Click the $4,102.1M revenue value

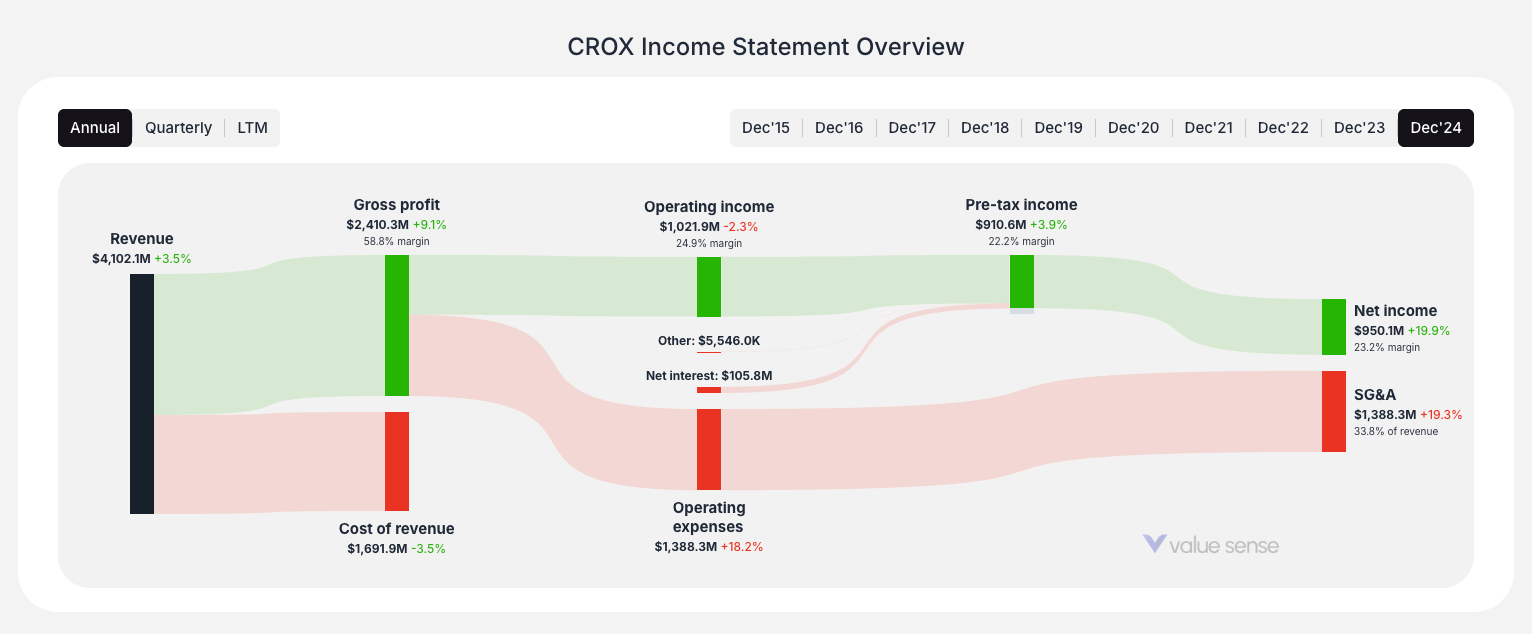121,258
